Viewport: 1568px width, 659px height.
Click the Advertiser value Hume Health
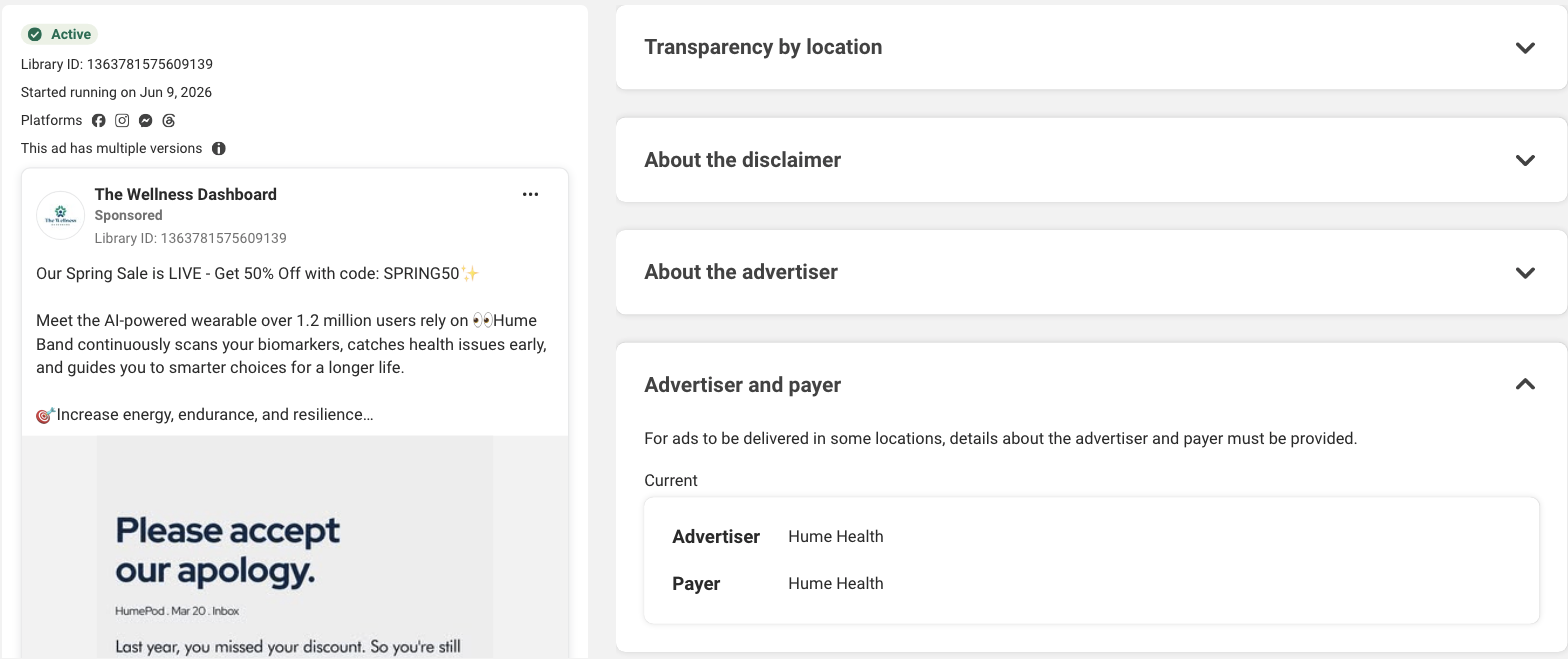click(x=836, y=536)
